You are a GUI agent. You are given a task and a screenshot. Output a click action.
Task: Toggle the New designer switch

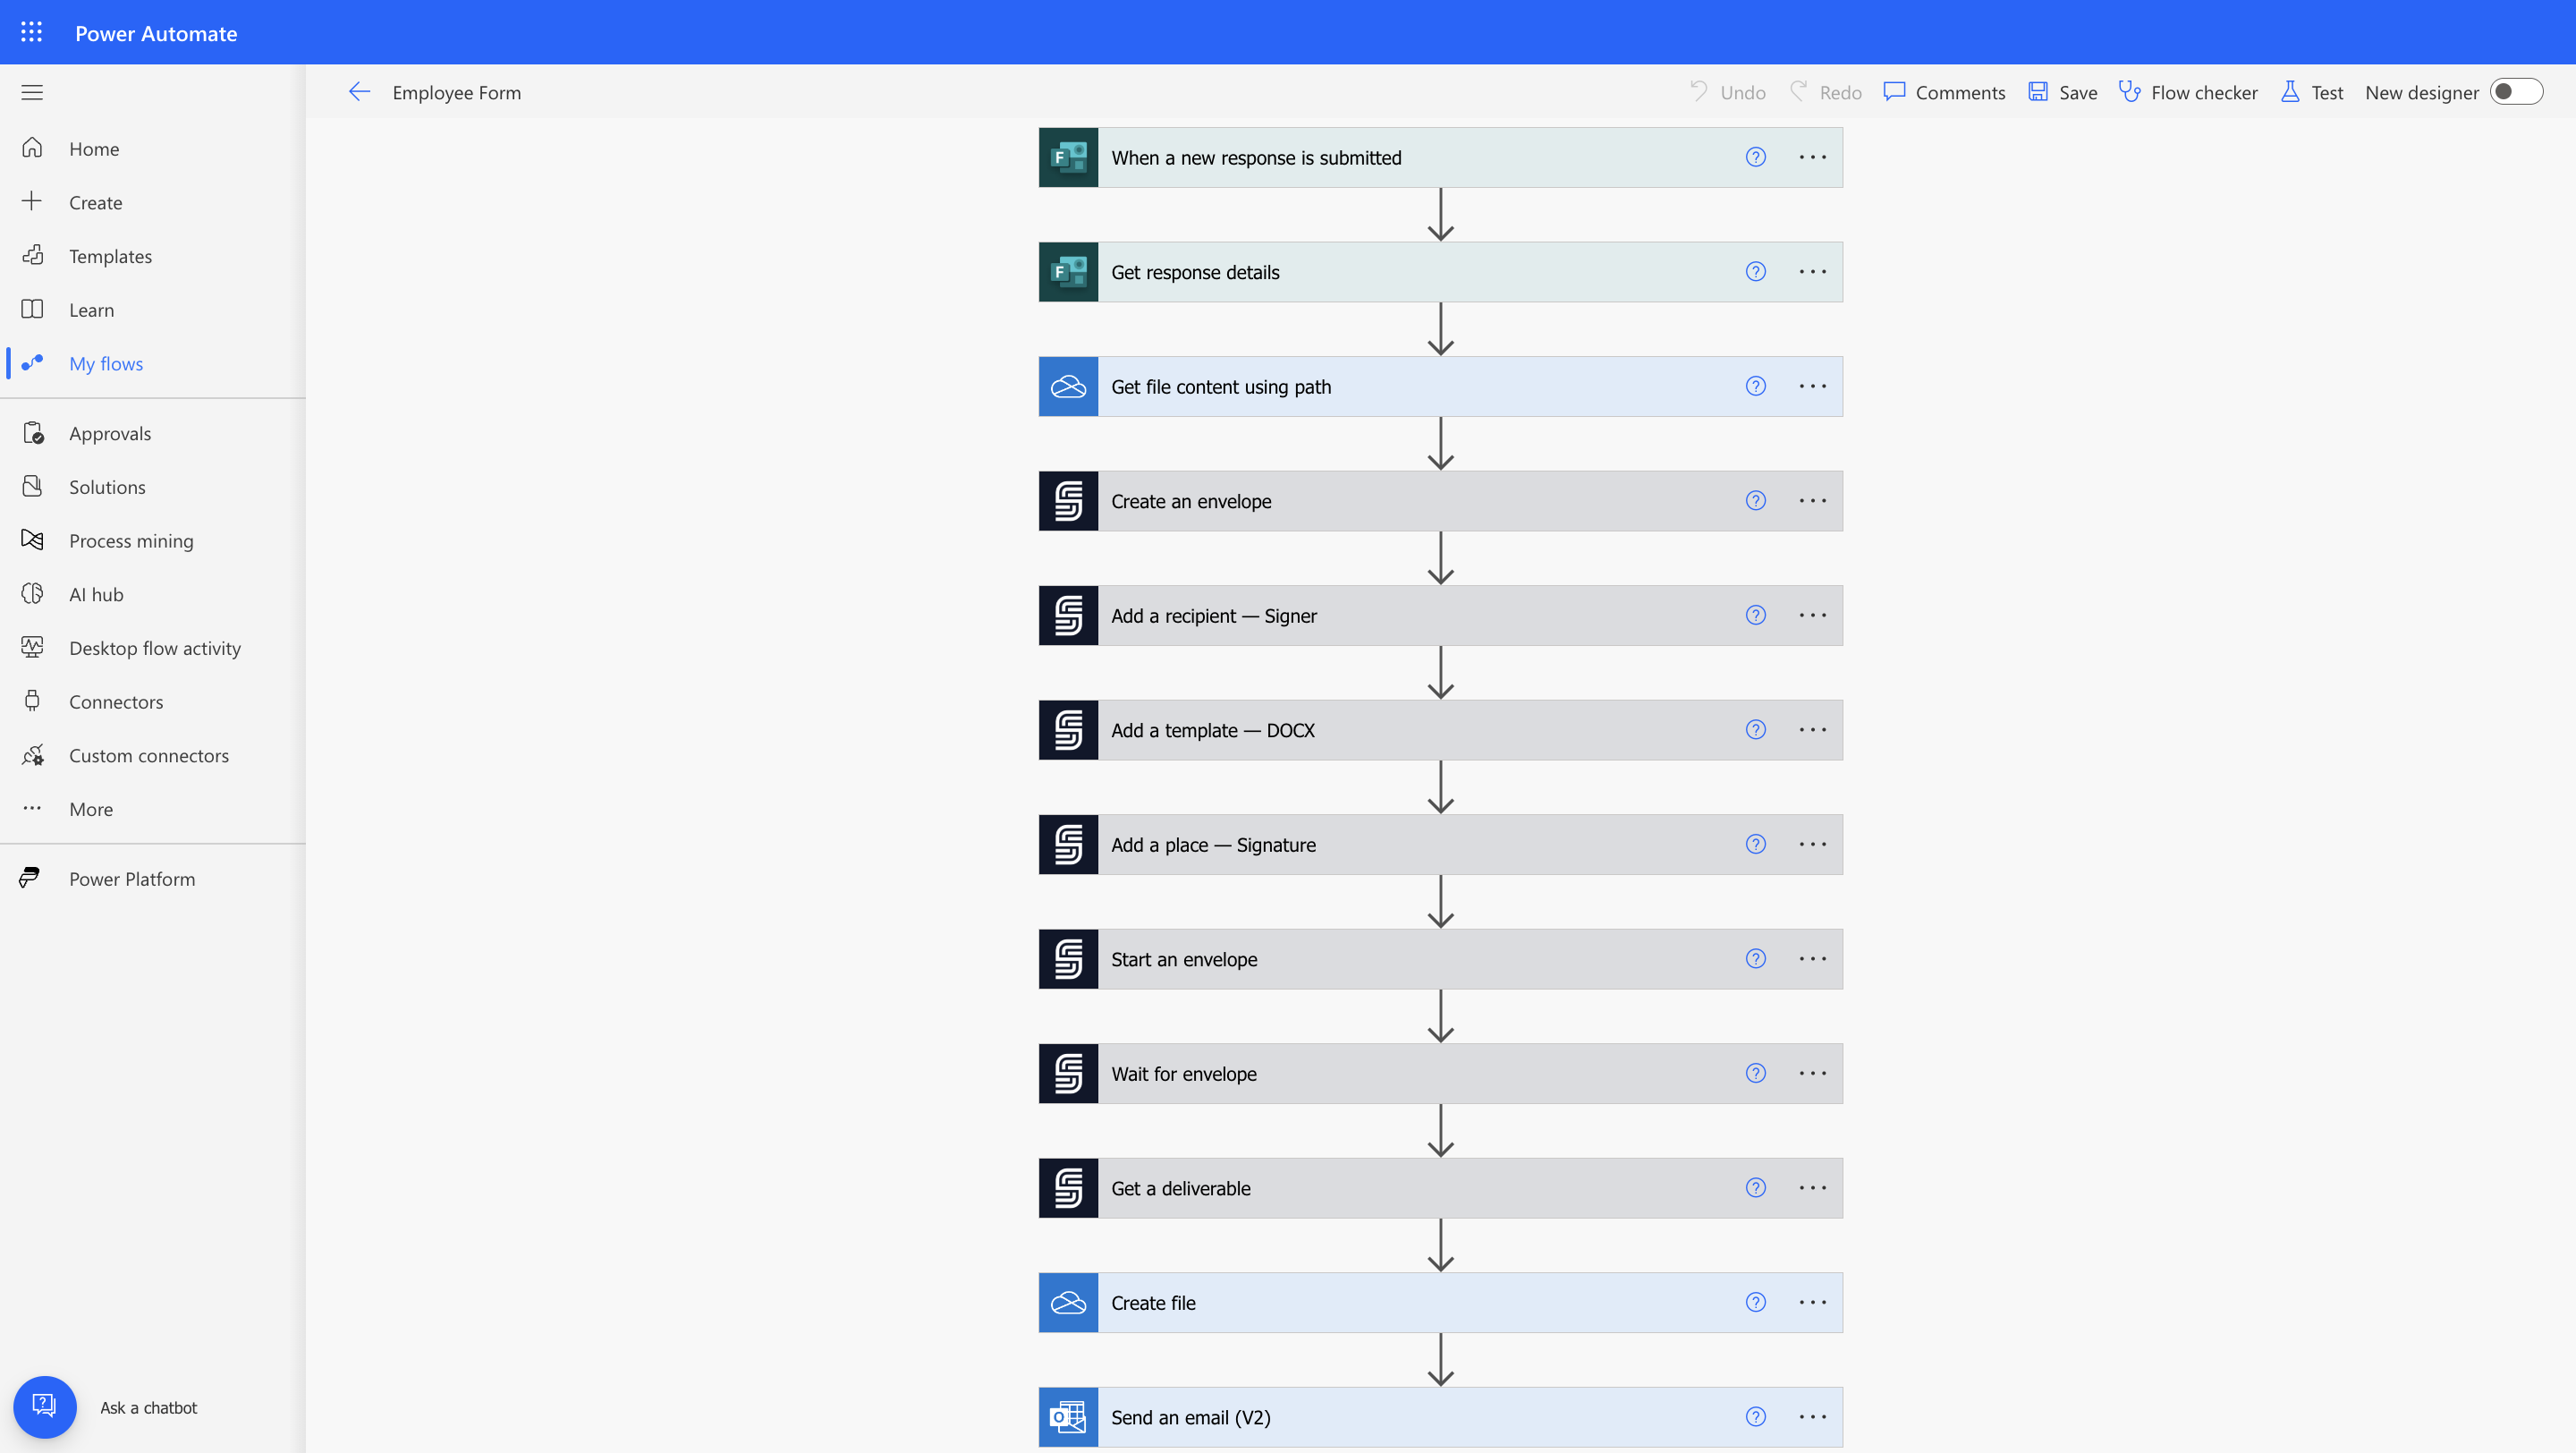pyautogui.click(x=2515, y=93)
